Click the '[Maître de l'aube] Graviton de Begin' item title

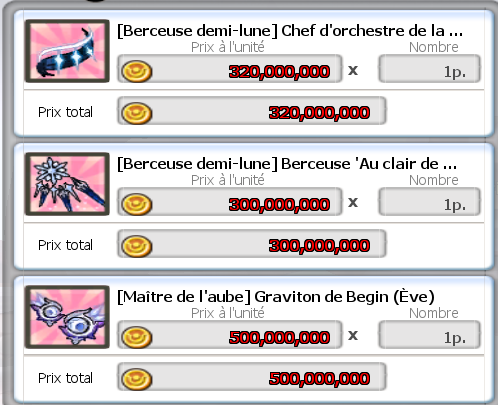(x=276, y=297)
